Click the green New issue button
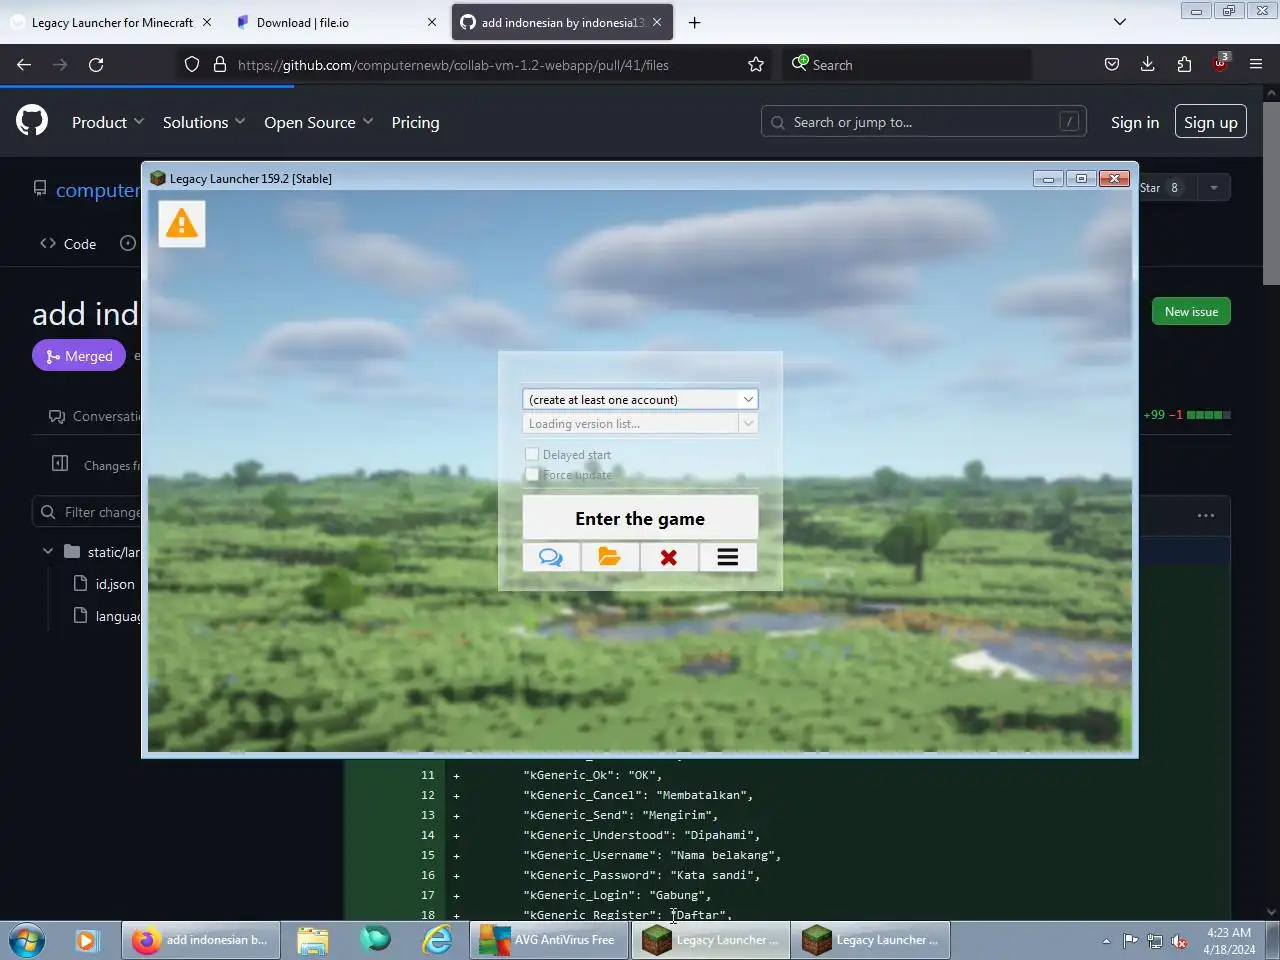 [1191, 311]
